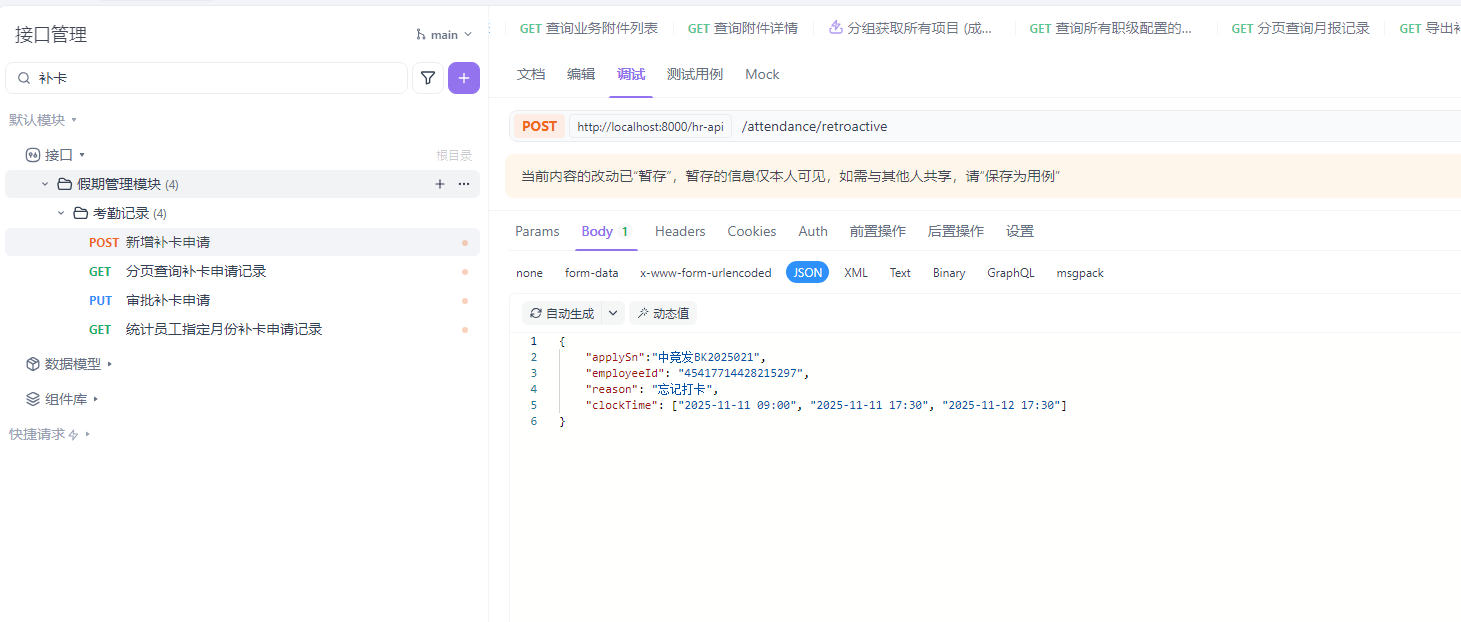Click the 动态值 magic wand button
Screen dimensions: 1461x622
pos(663,313)
